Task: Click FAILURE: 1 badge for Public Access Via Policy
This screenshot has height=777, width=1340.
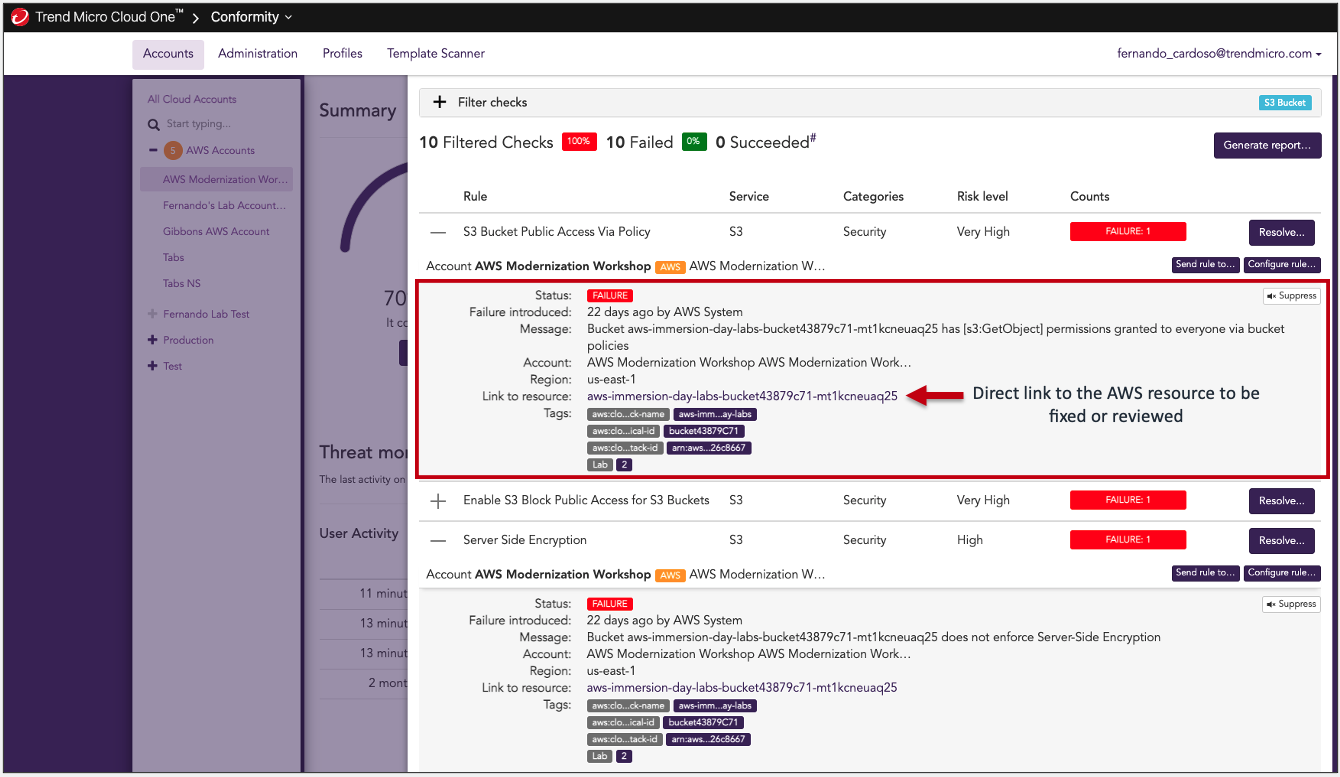Action: tap(1127, 231)
